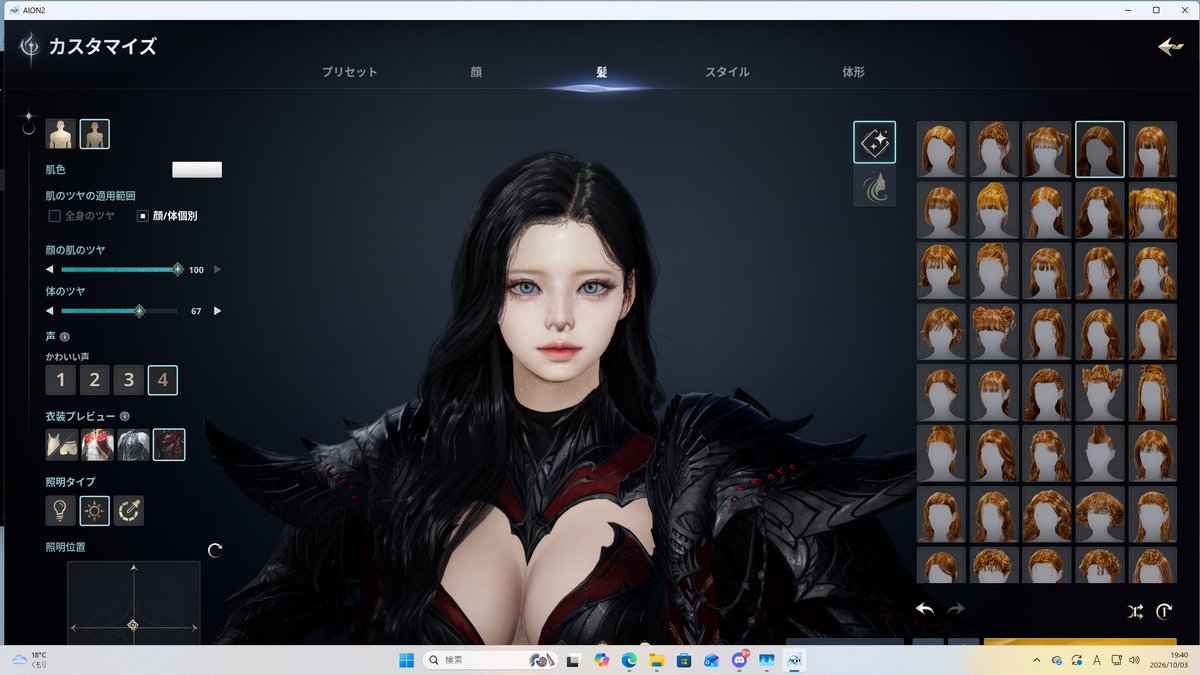1200x675 pixels.
Task: Redo the customization change
Action: pyautogui.click(x=956, y=609)
